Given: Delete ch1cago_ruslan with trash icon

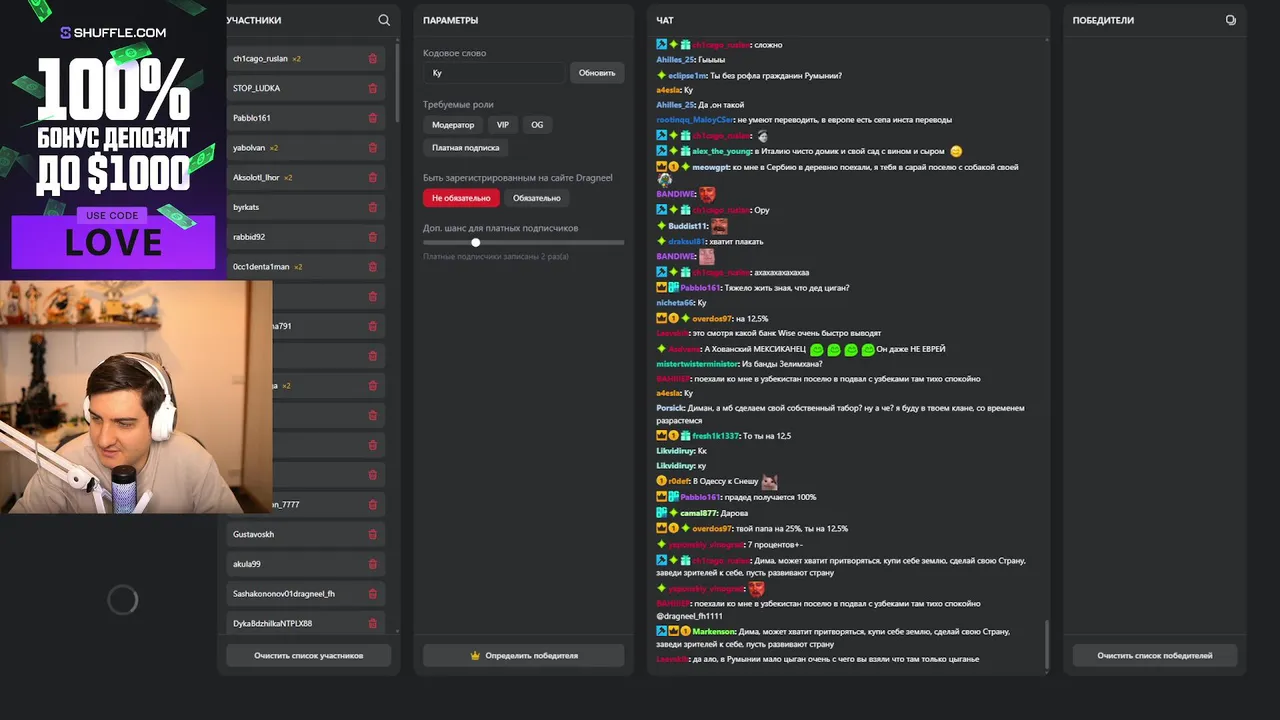Looking at the screenshot, I should coord(373,59).
